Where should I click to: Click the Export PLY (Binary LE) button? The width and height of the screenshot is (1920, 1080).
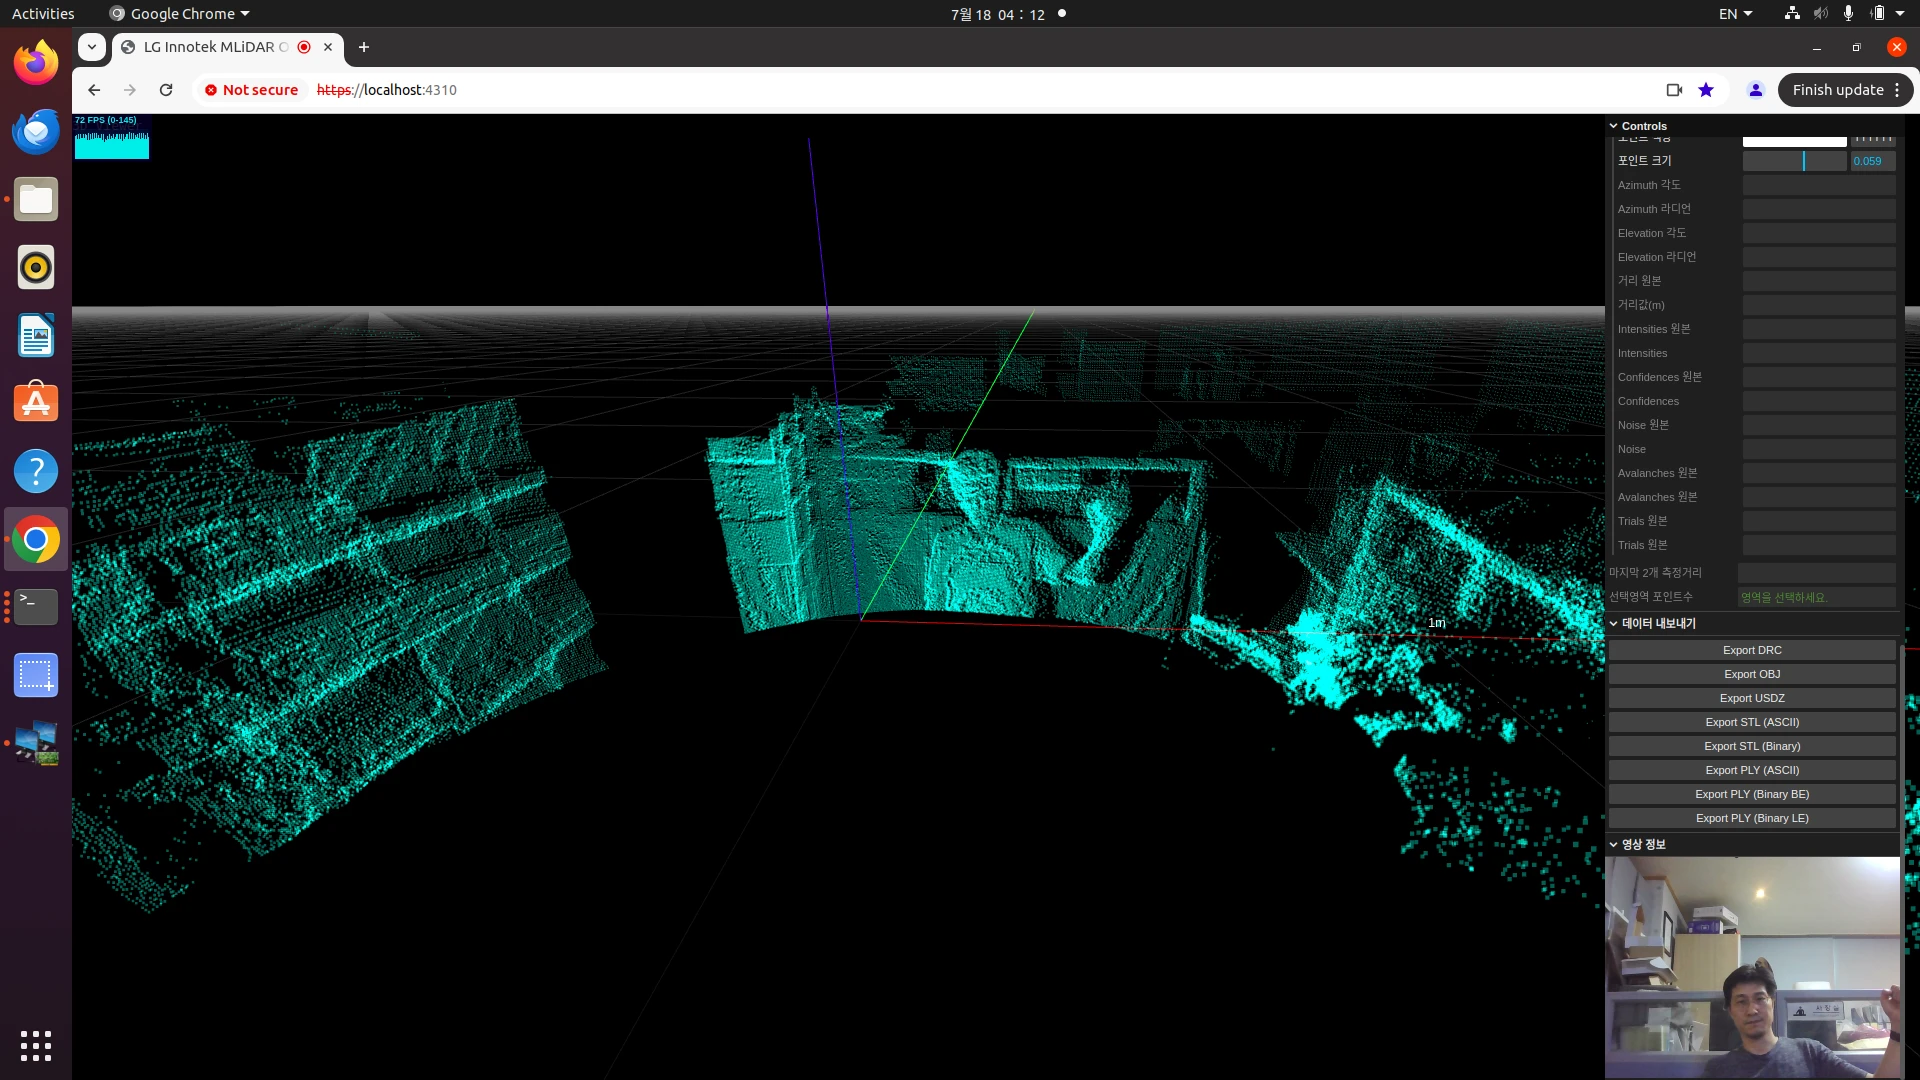pos(1751,818)
